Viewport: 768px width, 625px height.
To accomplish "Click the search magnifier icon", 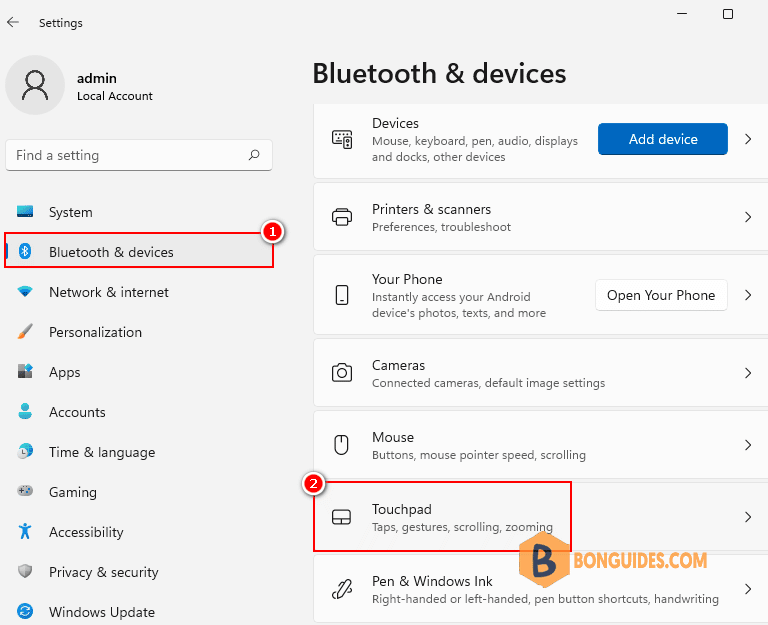I will 254,155.
